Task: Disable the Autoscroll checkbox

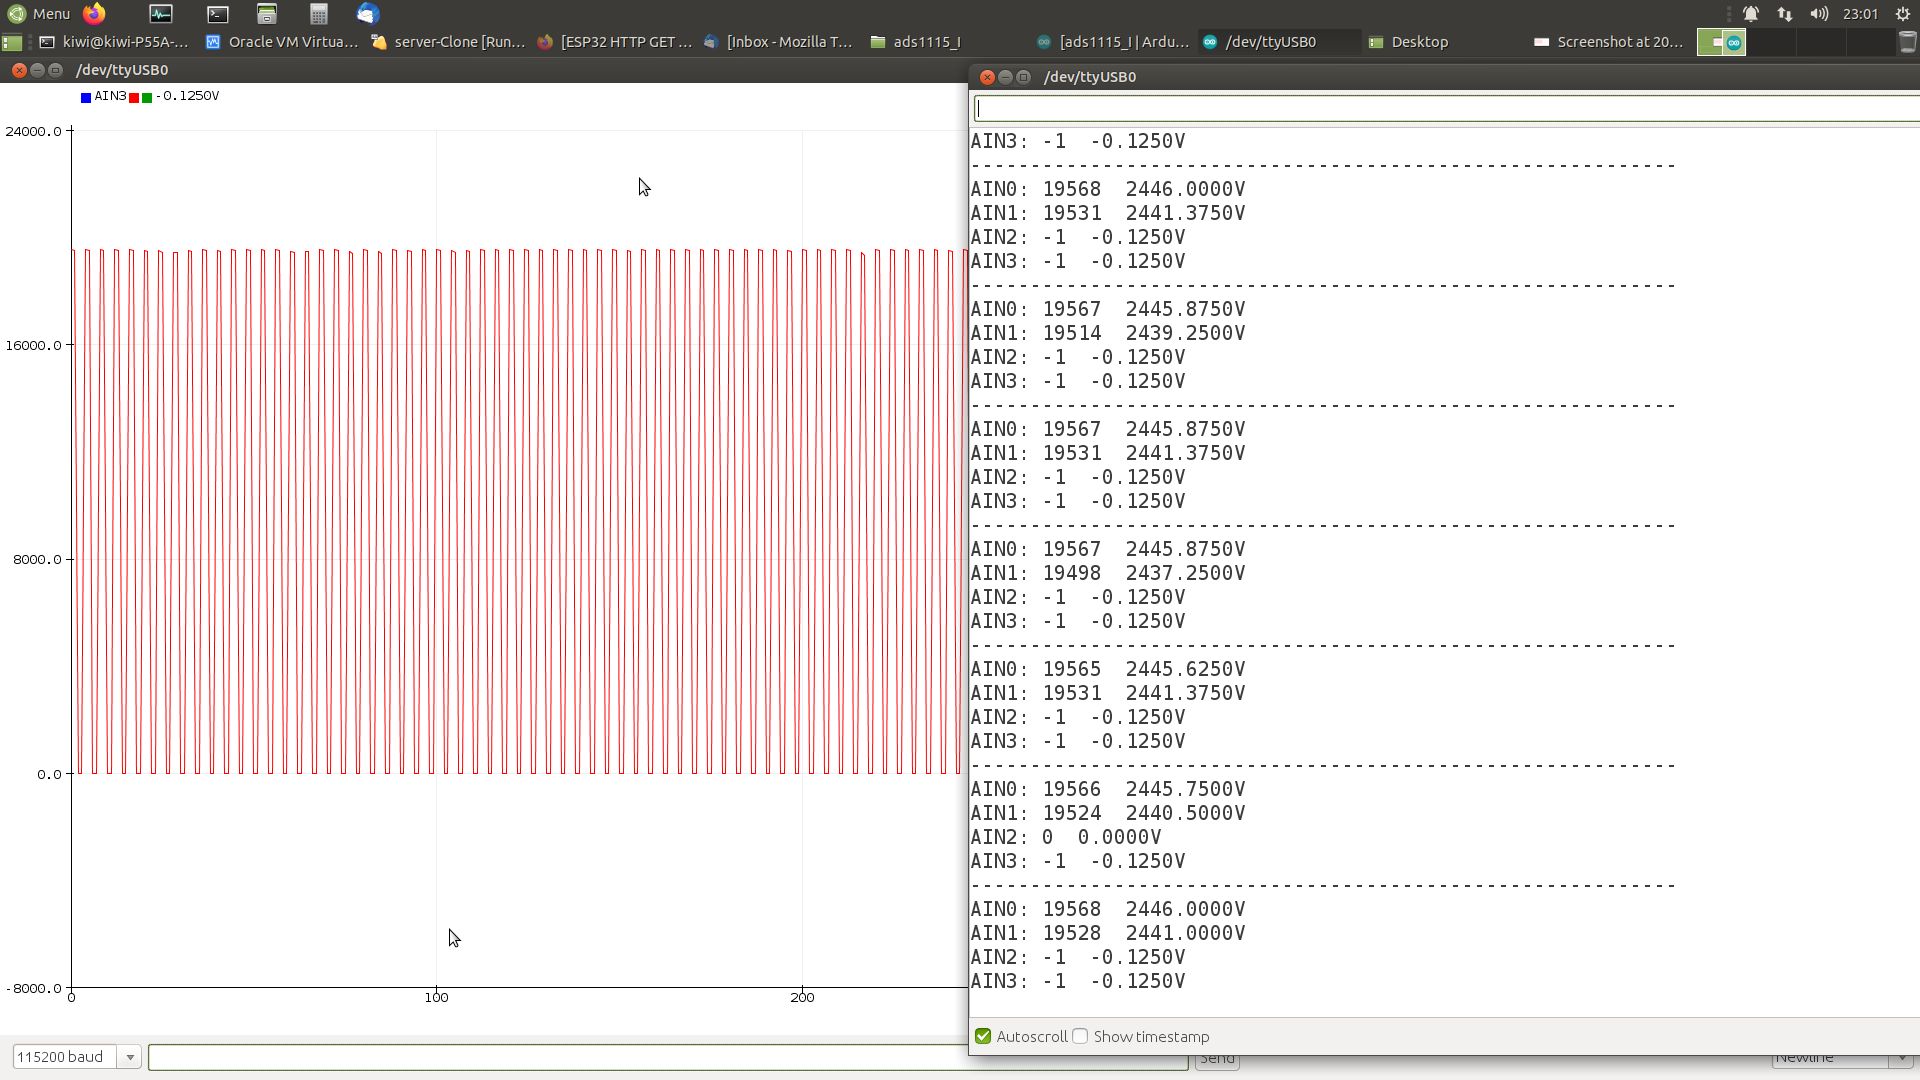Action: coord(983,1036)
